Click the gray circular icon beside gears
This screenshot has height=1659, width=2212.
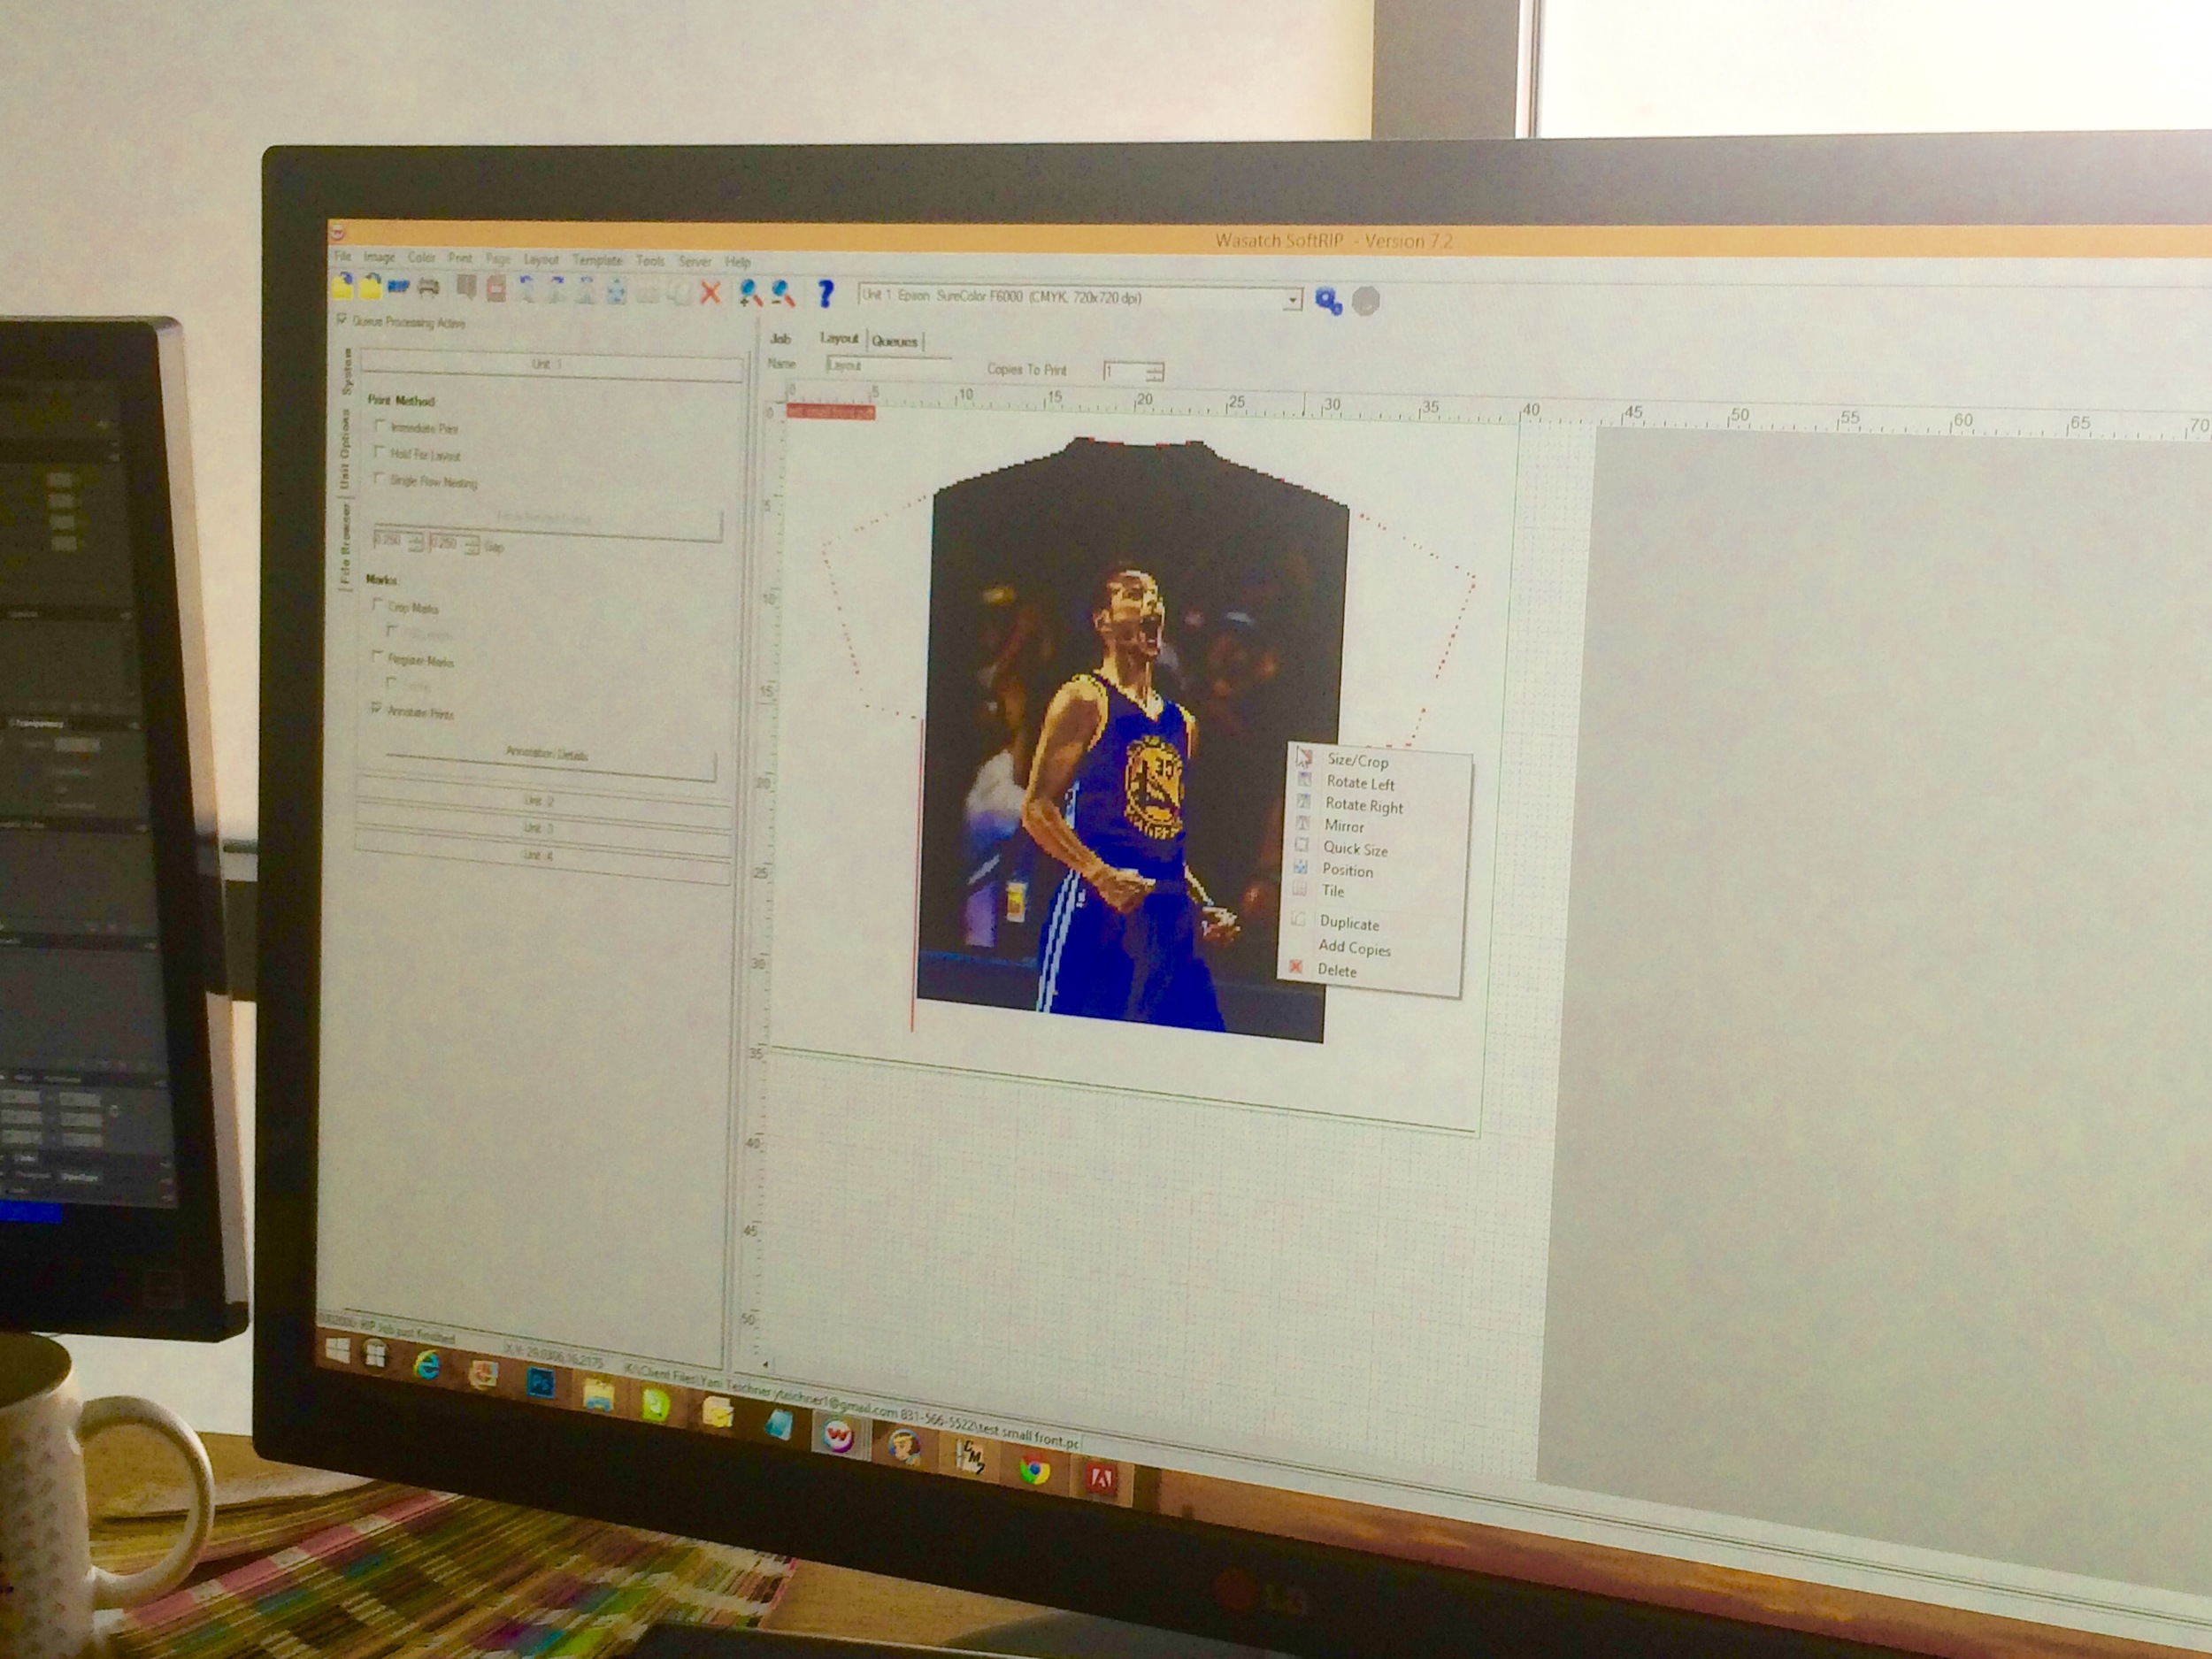(1366, 301)
